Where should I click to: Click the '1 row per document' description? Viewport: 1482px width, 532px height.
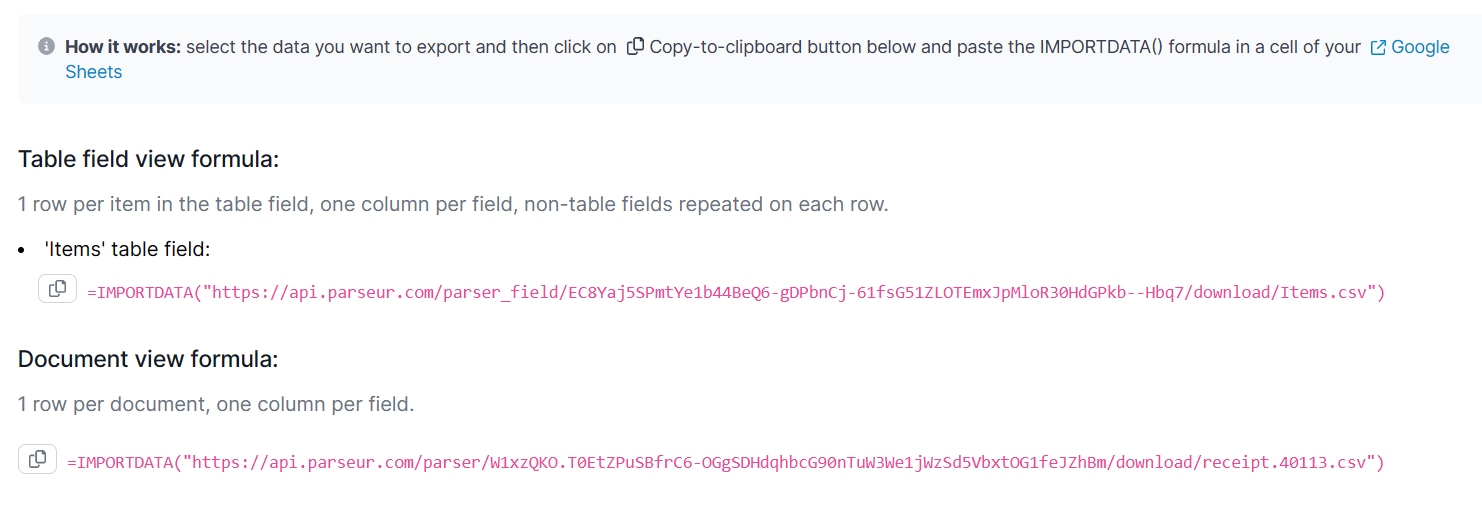point(215,405)
